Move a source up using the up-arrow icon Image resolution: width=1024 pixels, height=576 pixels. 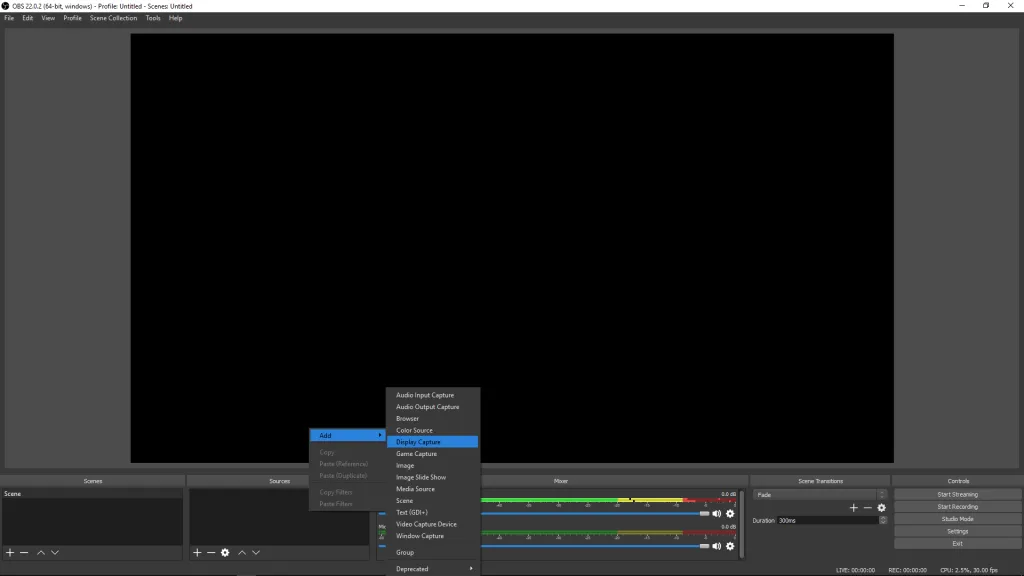click(x=242, y=552)
